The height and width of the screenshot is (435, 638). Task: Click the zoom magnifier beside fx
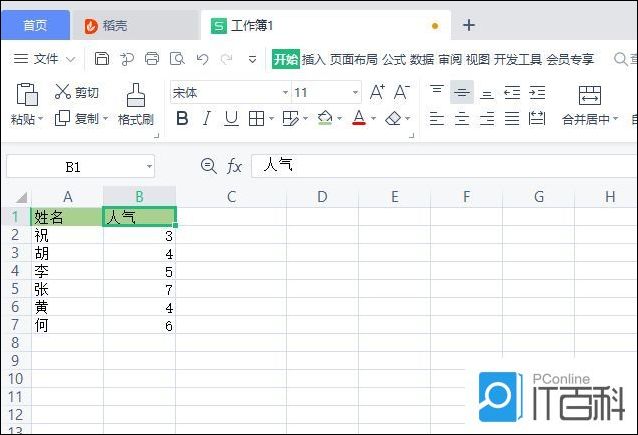209,166
